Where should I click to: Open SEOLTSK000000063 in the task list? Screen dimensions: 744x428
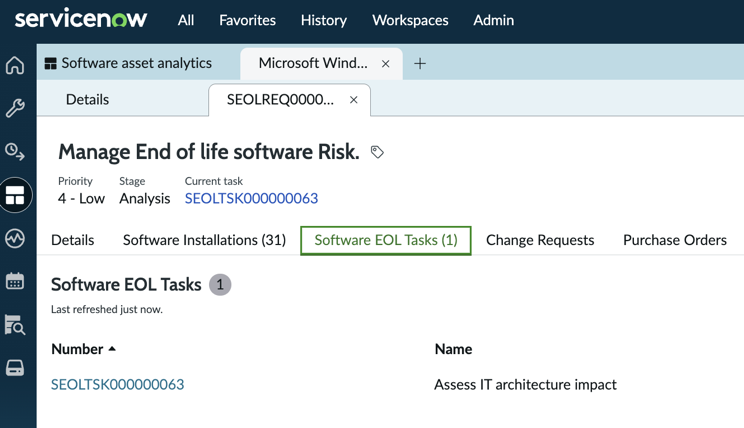[x=118, y=384]
